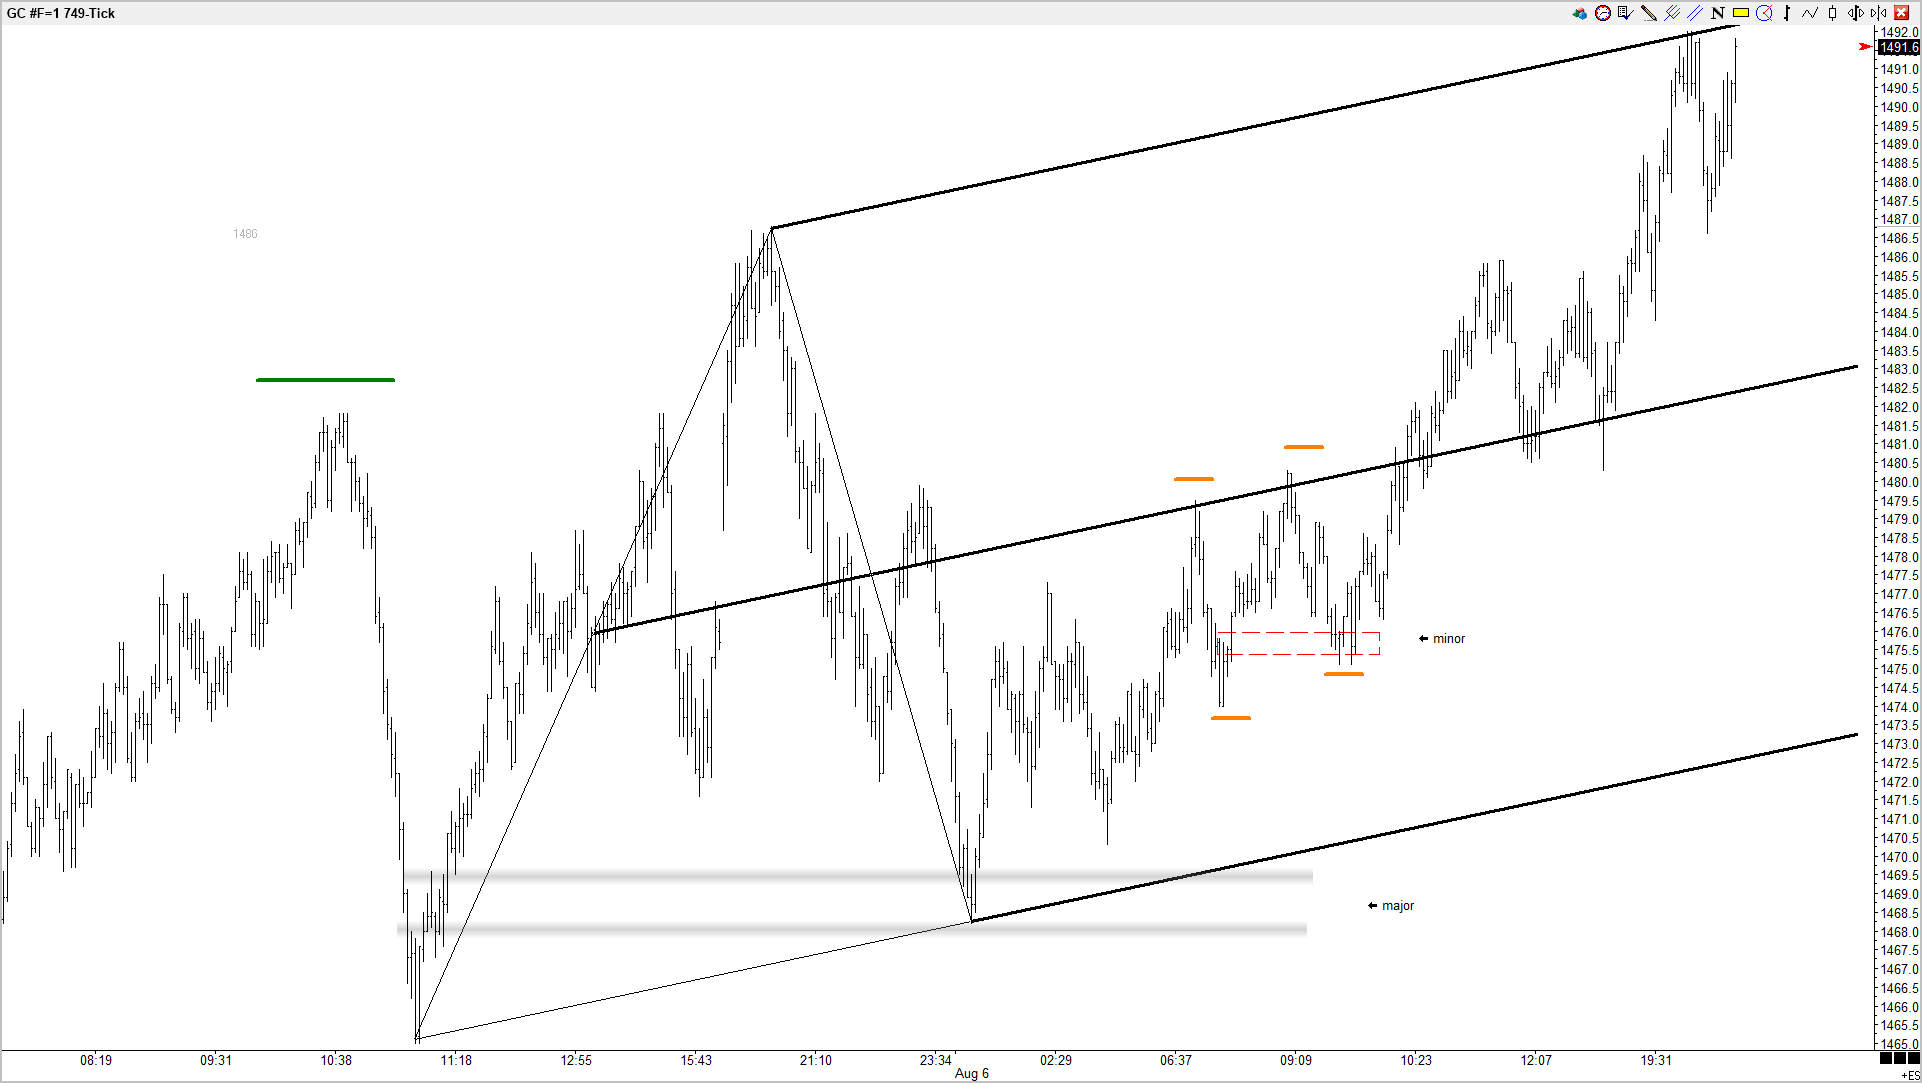The image size is (1922, 1083).
Task: Click the 1491.6 current price marker
Action: [1898, 47]
